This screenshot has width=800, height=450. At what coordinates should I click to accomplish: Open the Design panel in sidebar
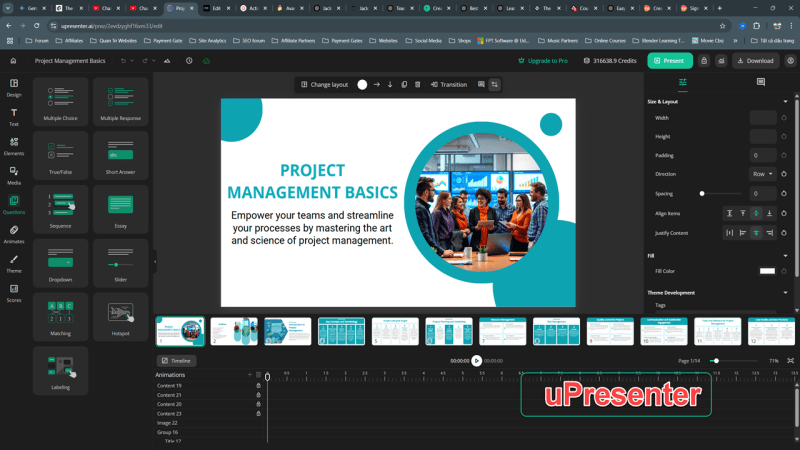[14, 87]
